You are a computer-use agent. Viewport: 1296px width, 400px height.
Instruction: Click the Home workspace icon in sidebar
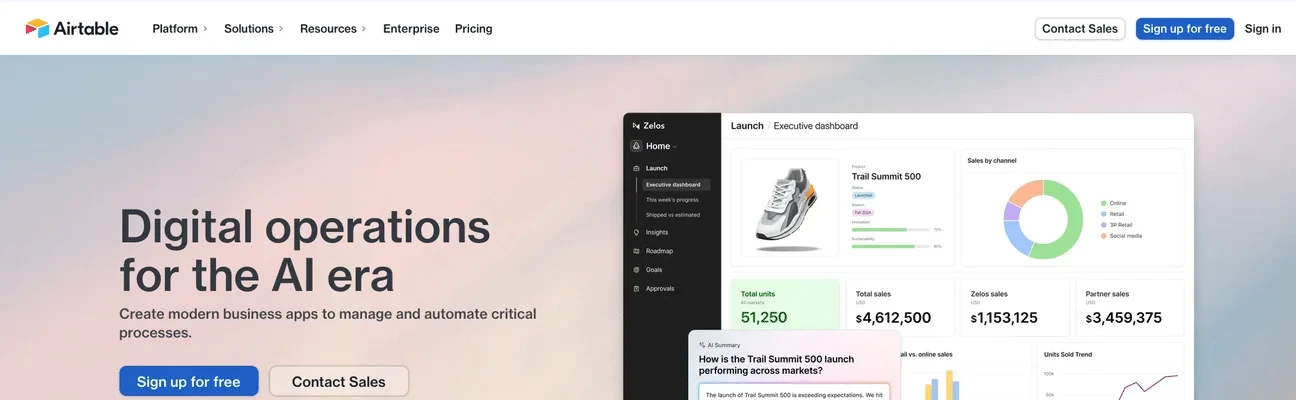636,146
